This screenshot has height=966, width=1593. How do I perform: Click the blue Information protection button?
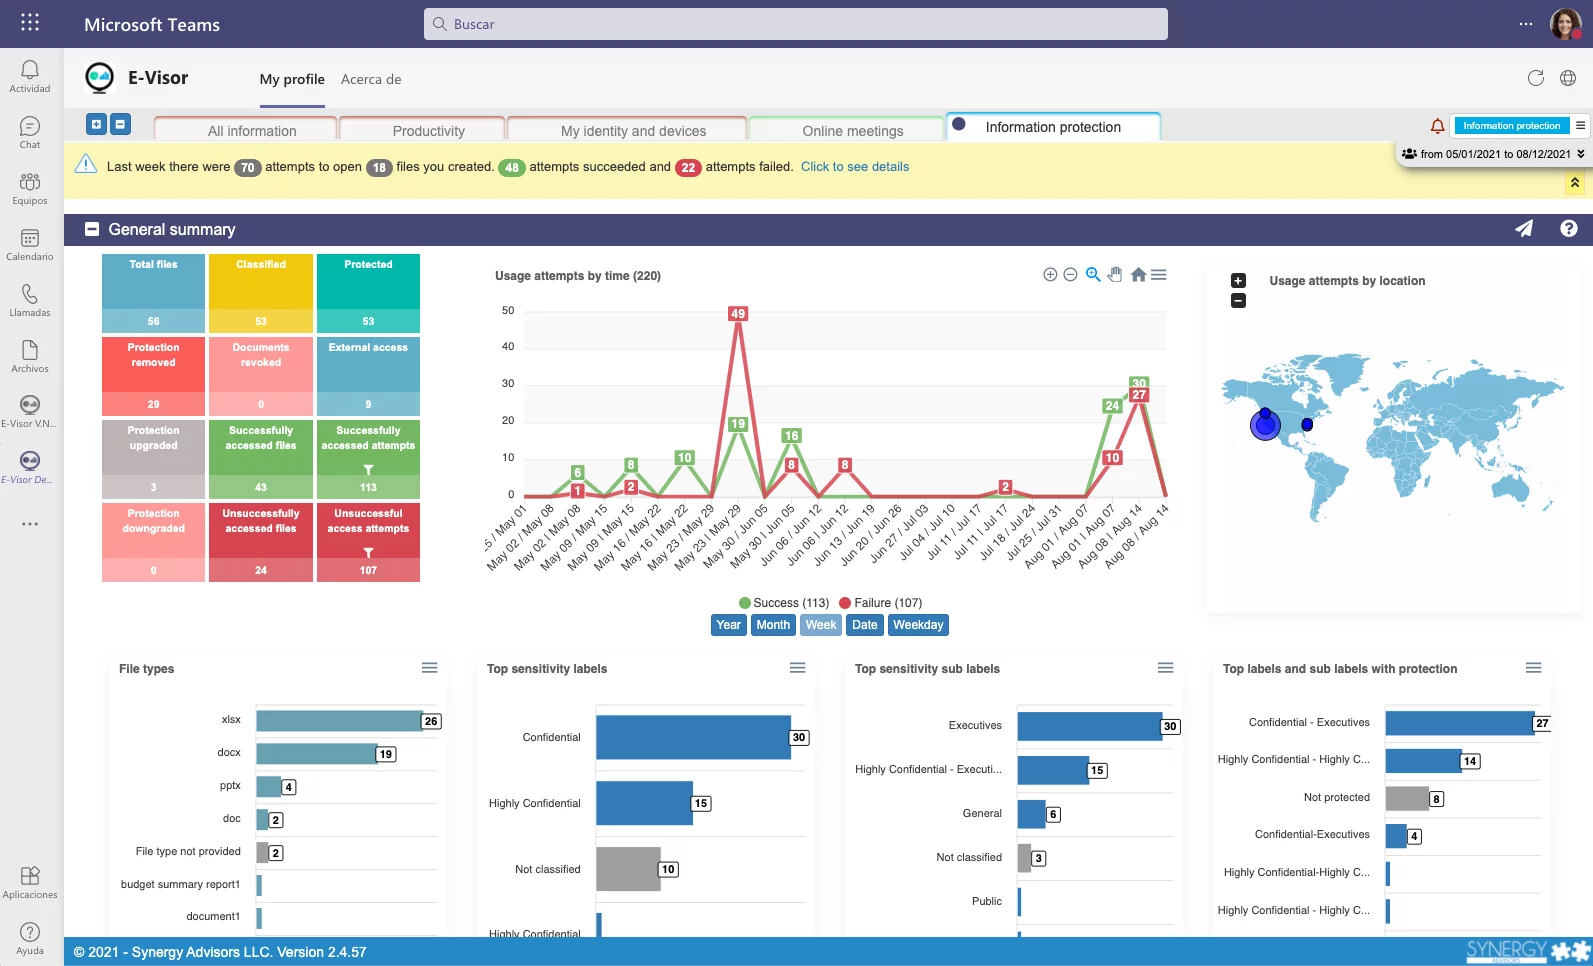pyautogui.click(x=1511, y=126)
